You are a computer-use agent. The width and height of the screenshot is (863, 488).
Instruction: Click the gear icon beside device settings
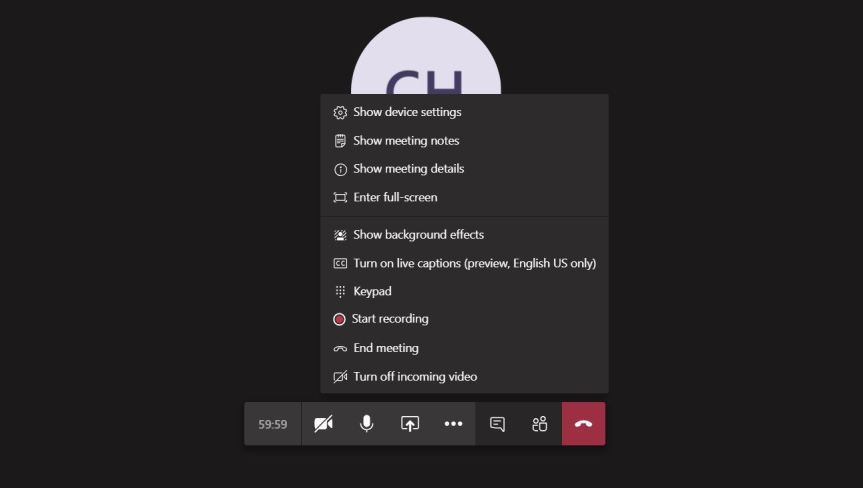pyautogui.click(x=340, y=113)
